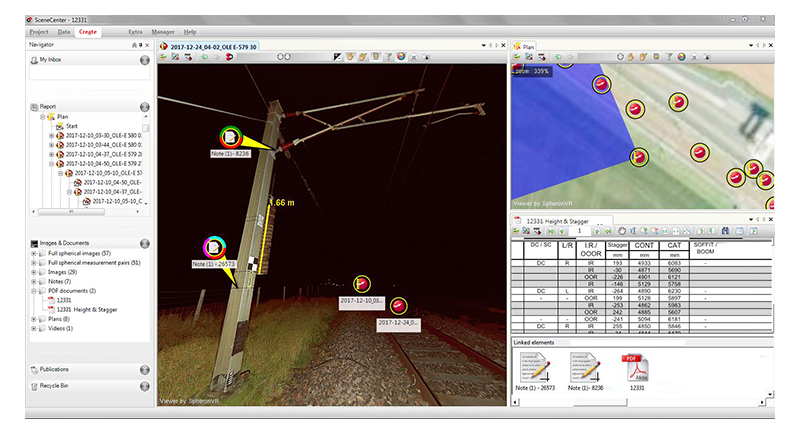Toggle the Images & Documents panel collapse button
800x438 pixels.
tap(144, 243)
